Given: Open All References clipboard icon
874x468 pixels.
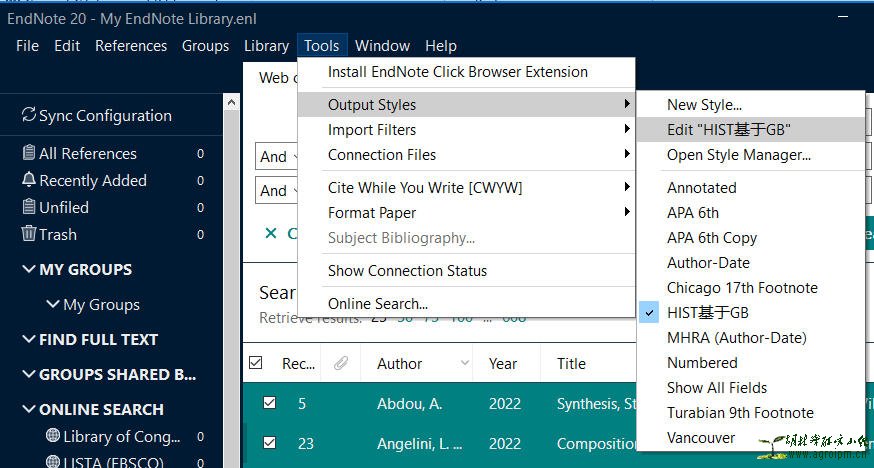Looking at the screenshot, I should tap(28, 153).
